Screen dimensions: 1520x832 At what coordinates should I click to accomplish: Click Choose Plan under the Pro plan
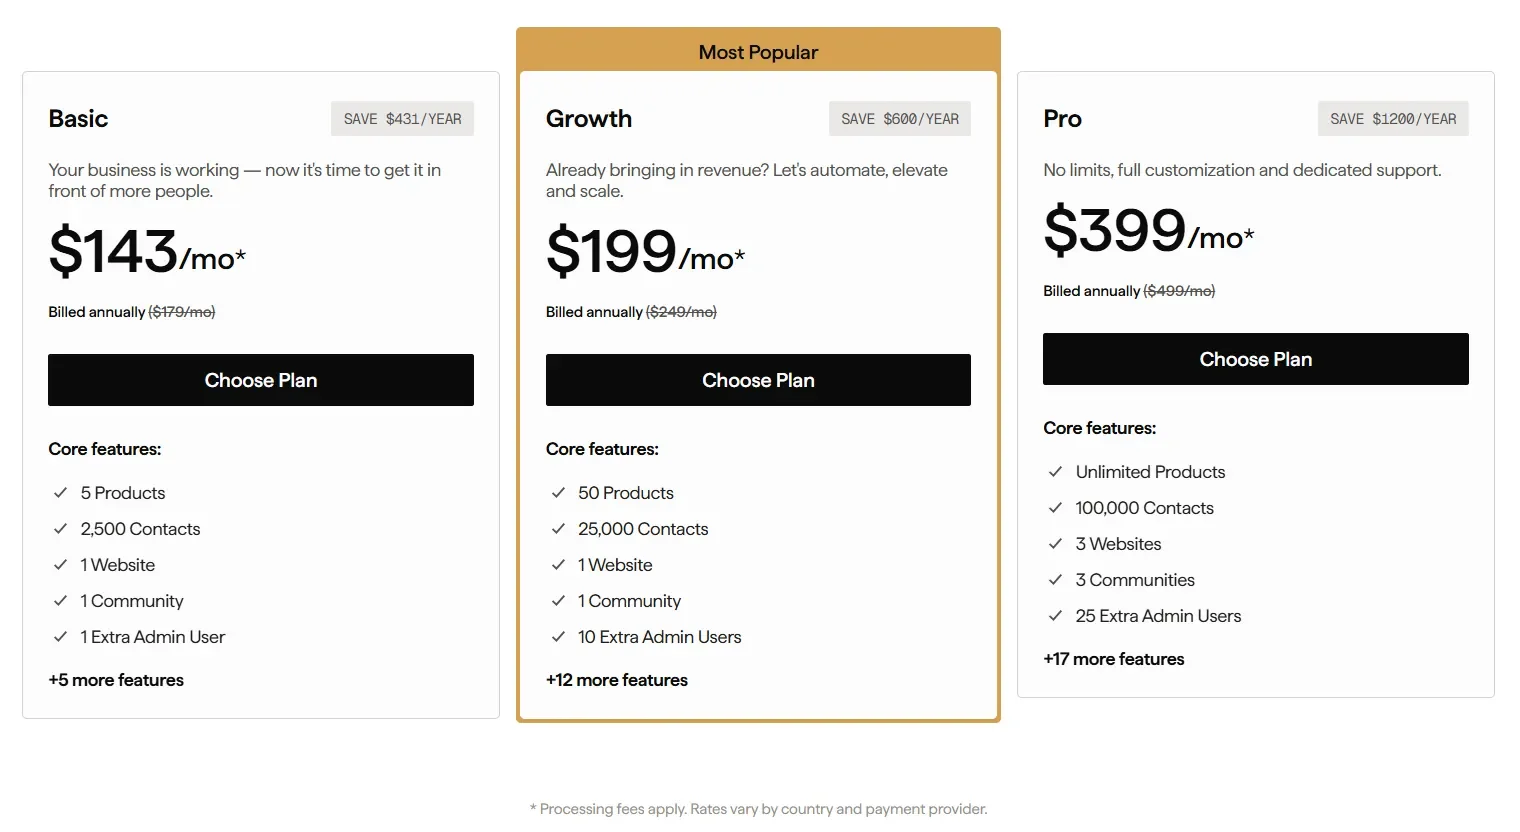(x=1255, y=359)
